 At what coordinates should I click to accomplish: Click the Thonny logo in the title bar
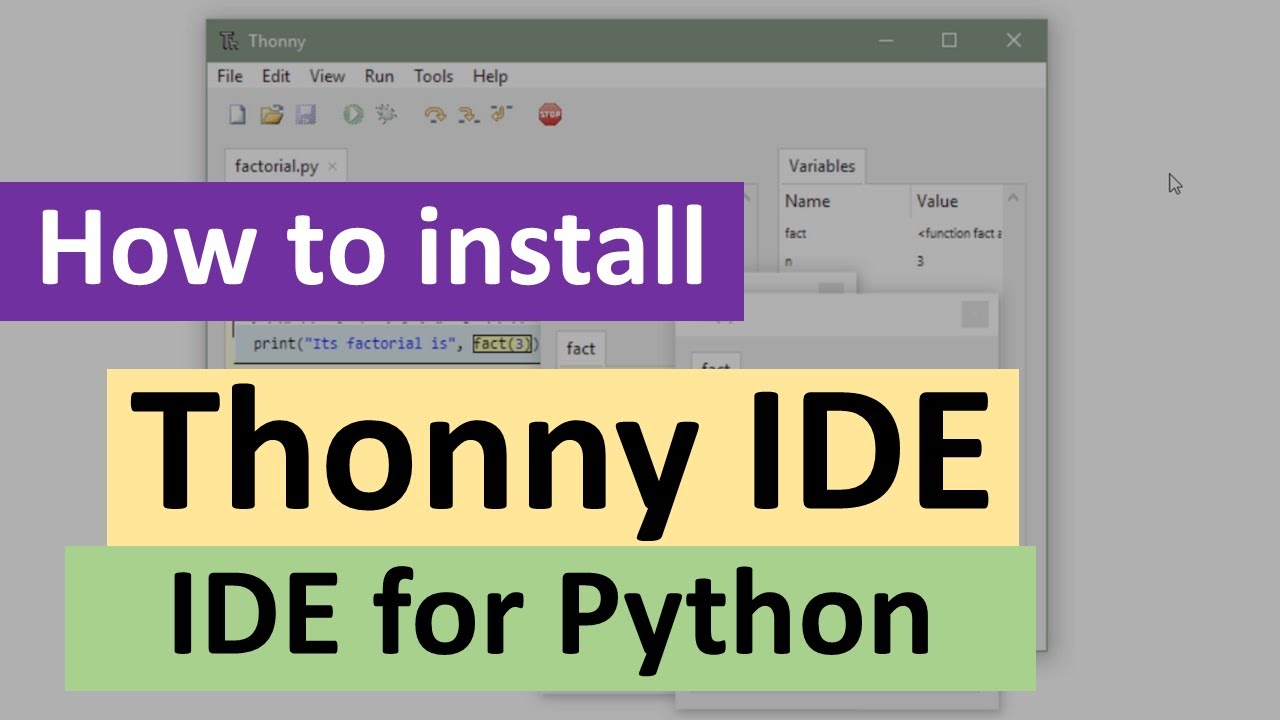click(x=230, y=41)
